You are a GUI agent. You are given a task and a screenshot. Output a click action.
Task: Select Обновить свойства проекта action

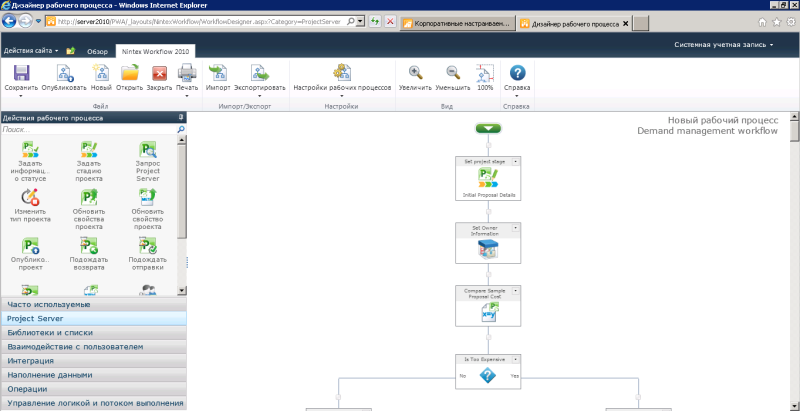(x=89, y=209)
